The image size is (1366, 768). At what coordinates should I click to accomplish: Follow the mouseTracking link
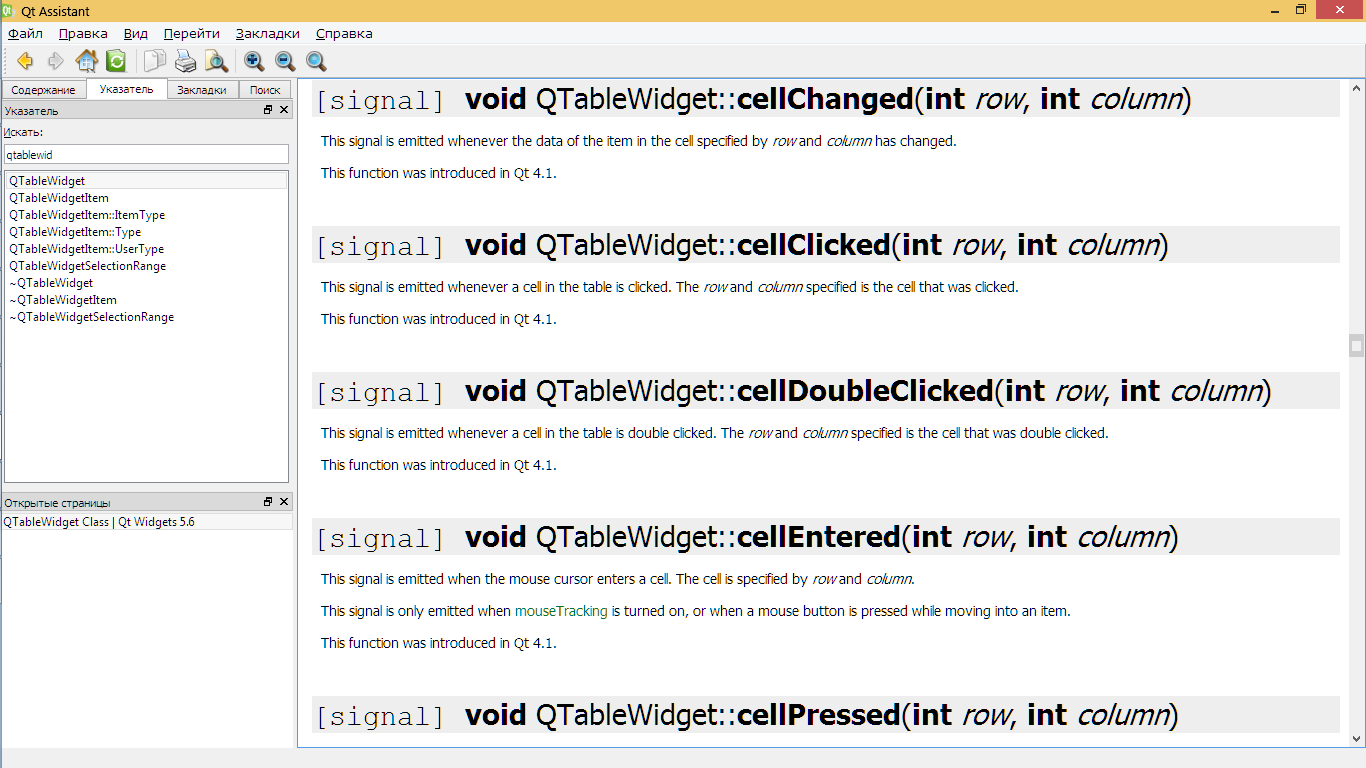tap(561, 611)
